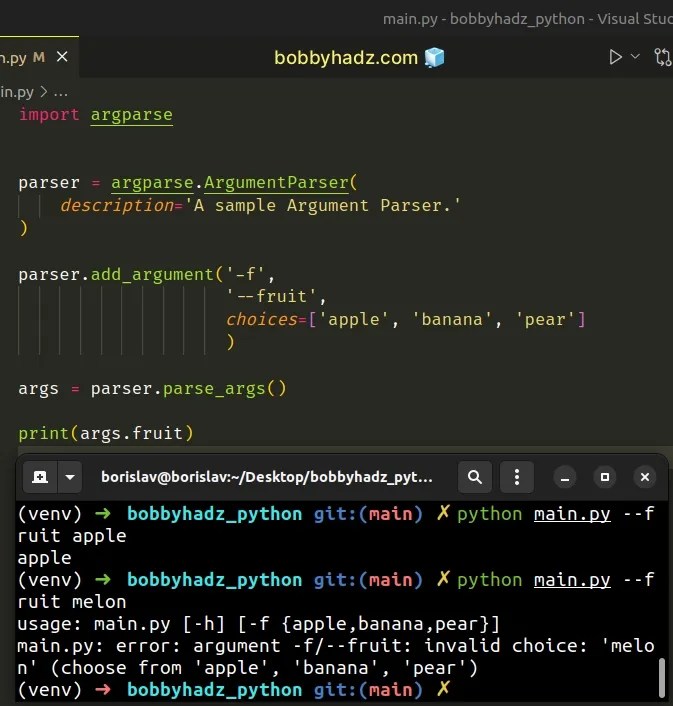This screenshot has height=706, width=673.
Task: Click the first underlined main.py in terminal
Action: click(572, 514)
